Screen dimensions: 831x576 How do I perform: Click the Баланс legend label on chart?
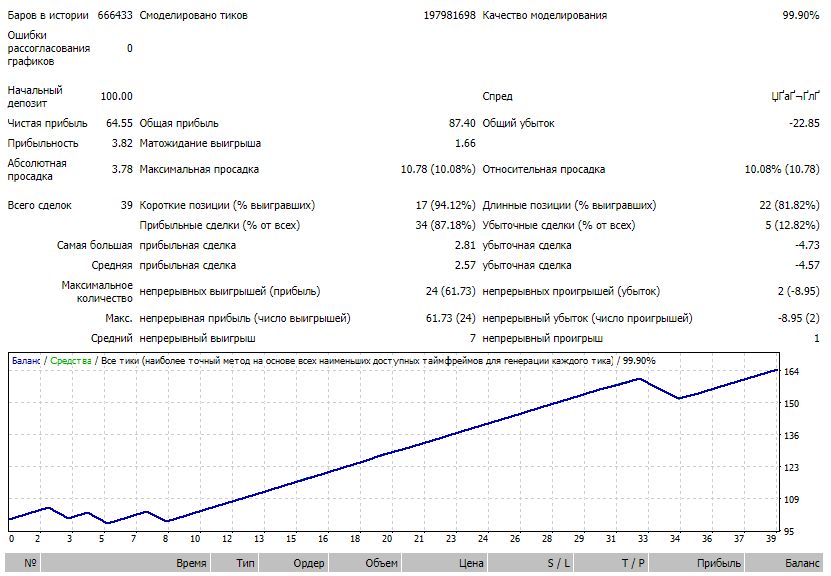26,361
